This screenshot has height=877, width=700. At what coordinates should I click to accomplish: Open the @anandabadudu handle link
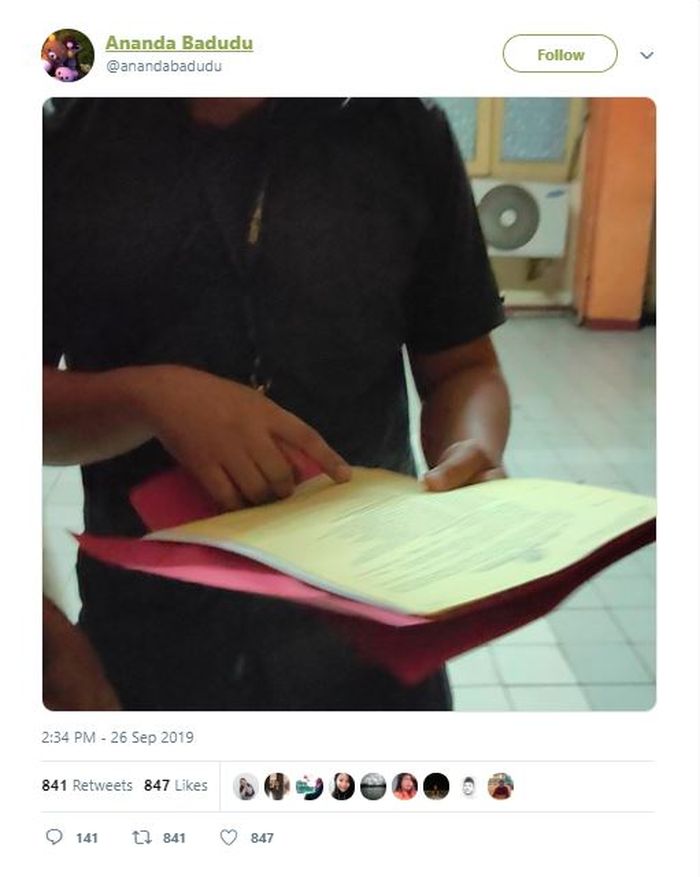pos(164,66)
